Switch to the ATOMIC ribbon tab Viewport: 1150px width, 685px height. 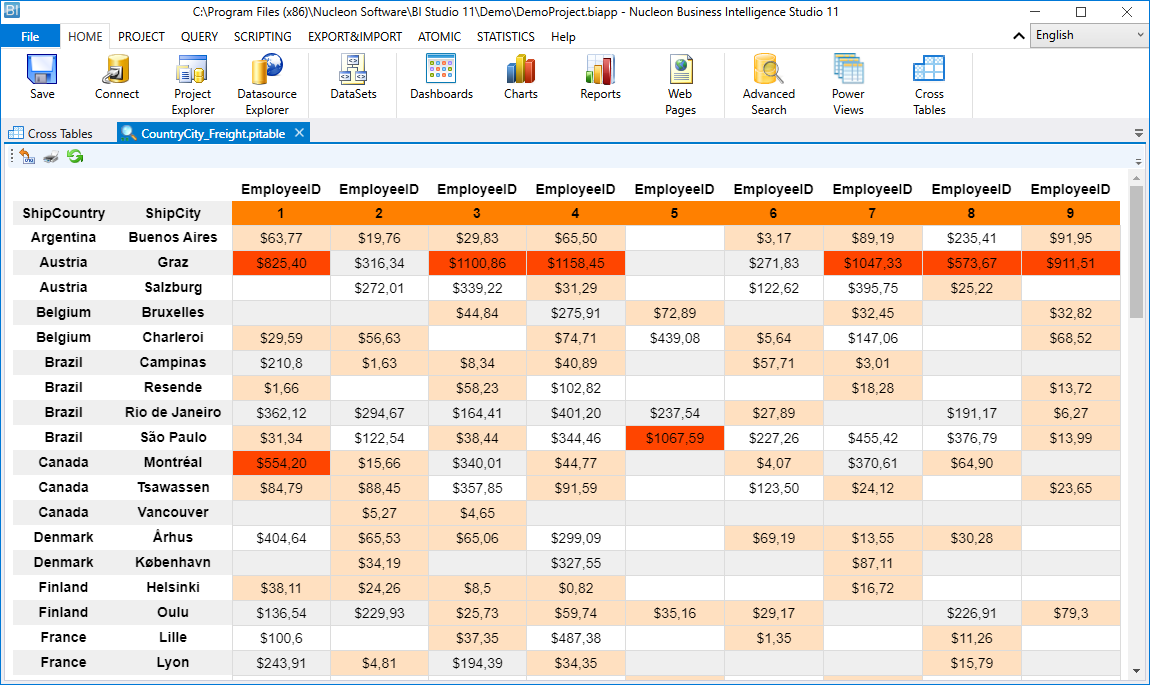[x=439, y=37]
